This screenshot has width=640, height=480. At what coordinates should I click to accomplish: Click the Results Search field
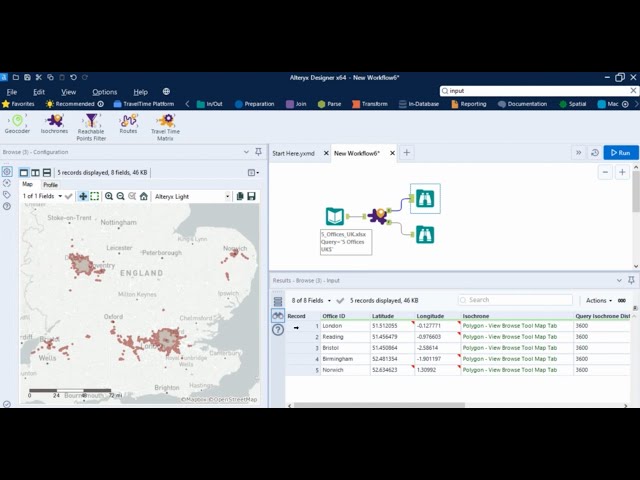[x=515, y=300]
